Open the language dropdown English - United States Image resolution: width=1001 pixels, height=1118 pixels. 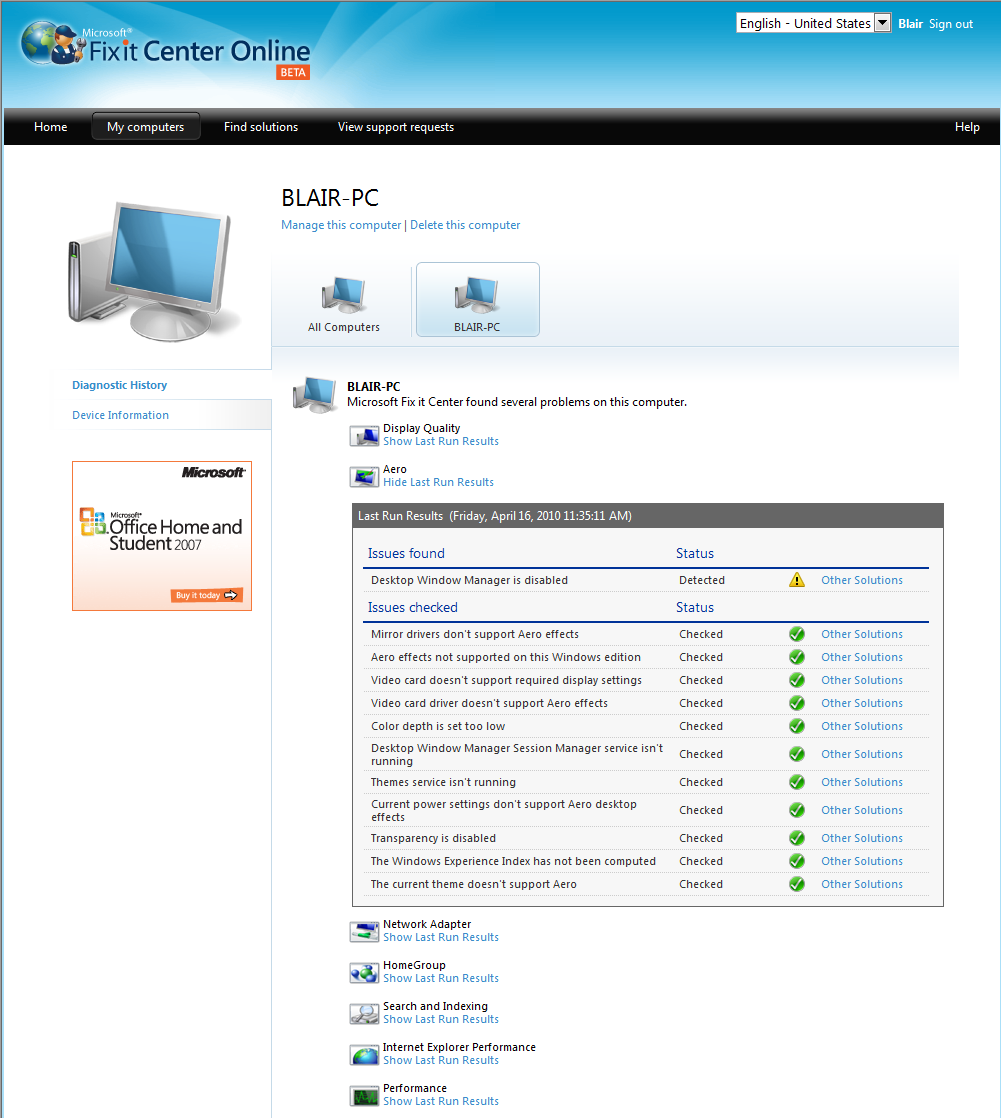coord(813,23)
